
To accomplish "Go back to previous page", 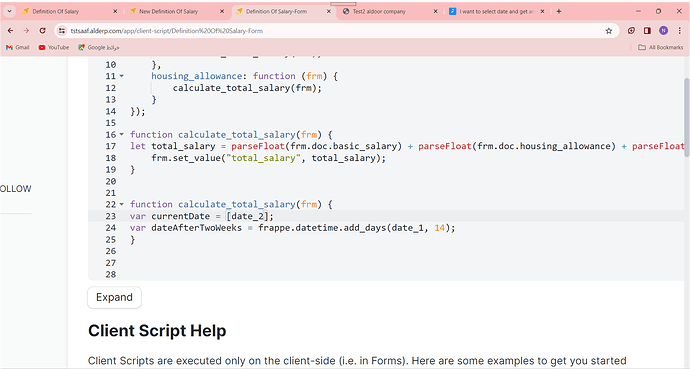I will (11, 31).
